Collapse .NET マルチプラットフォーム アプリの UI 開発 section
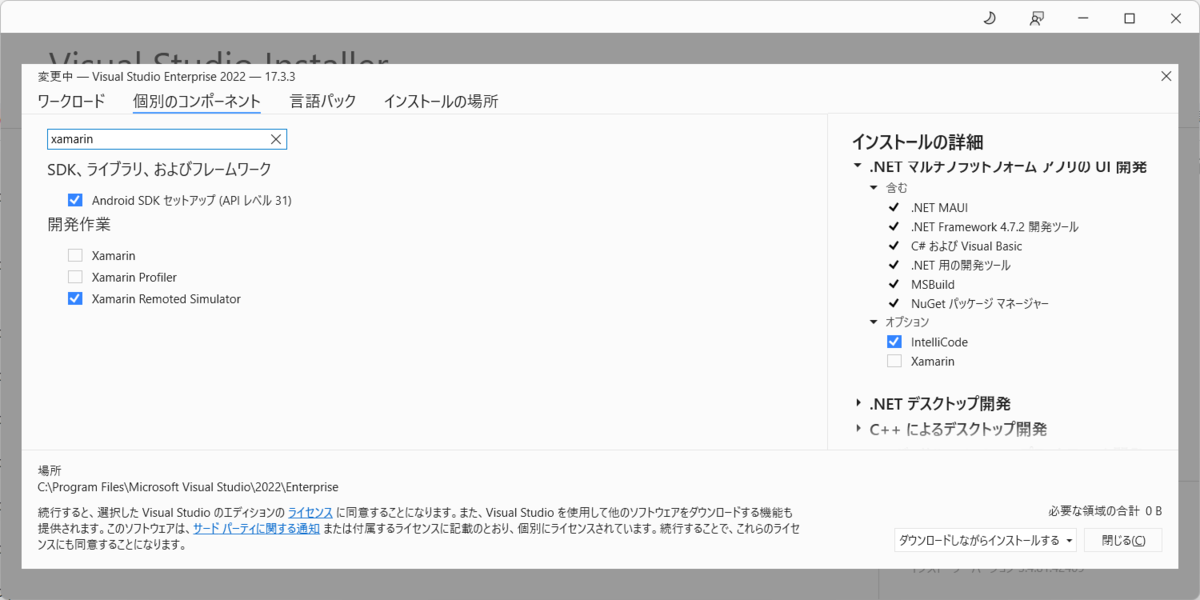 pos(857,166)
